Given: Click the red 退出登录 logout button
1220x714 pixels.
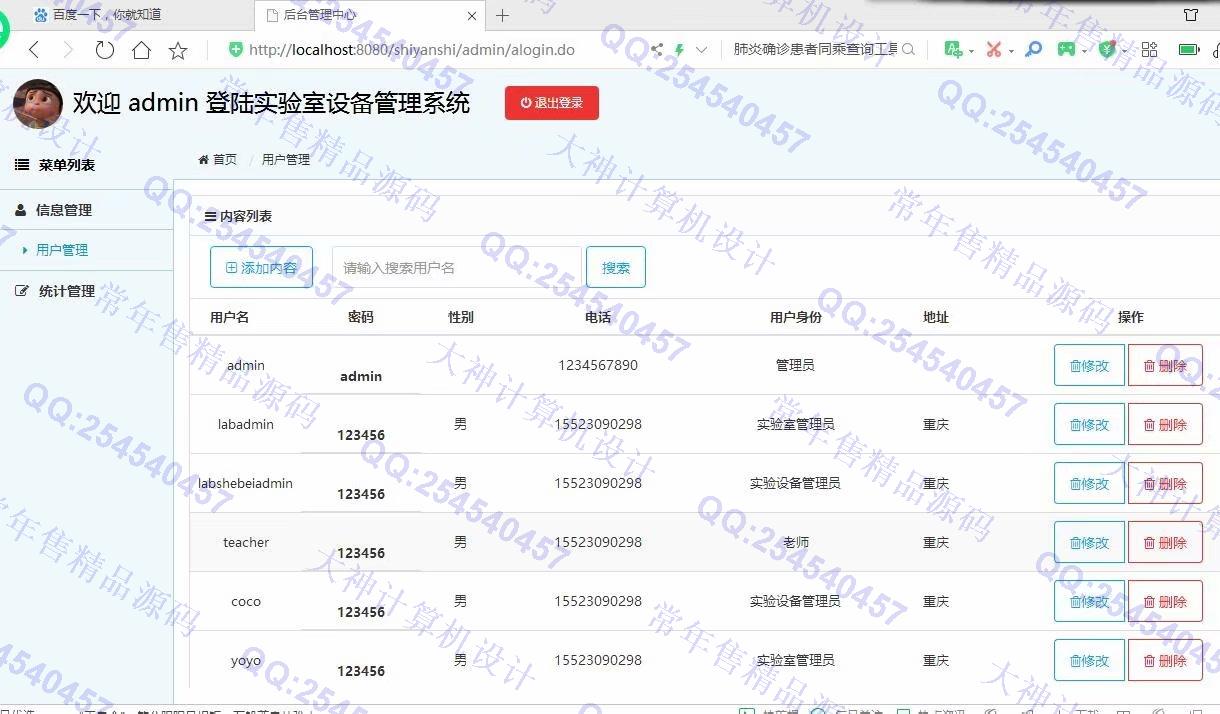Looking at the screenshot, I should 551,103.
